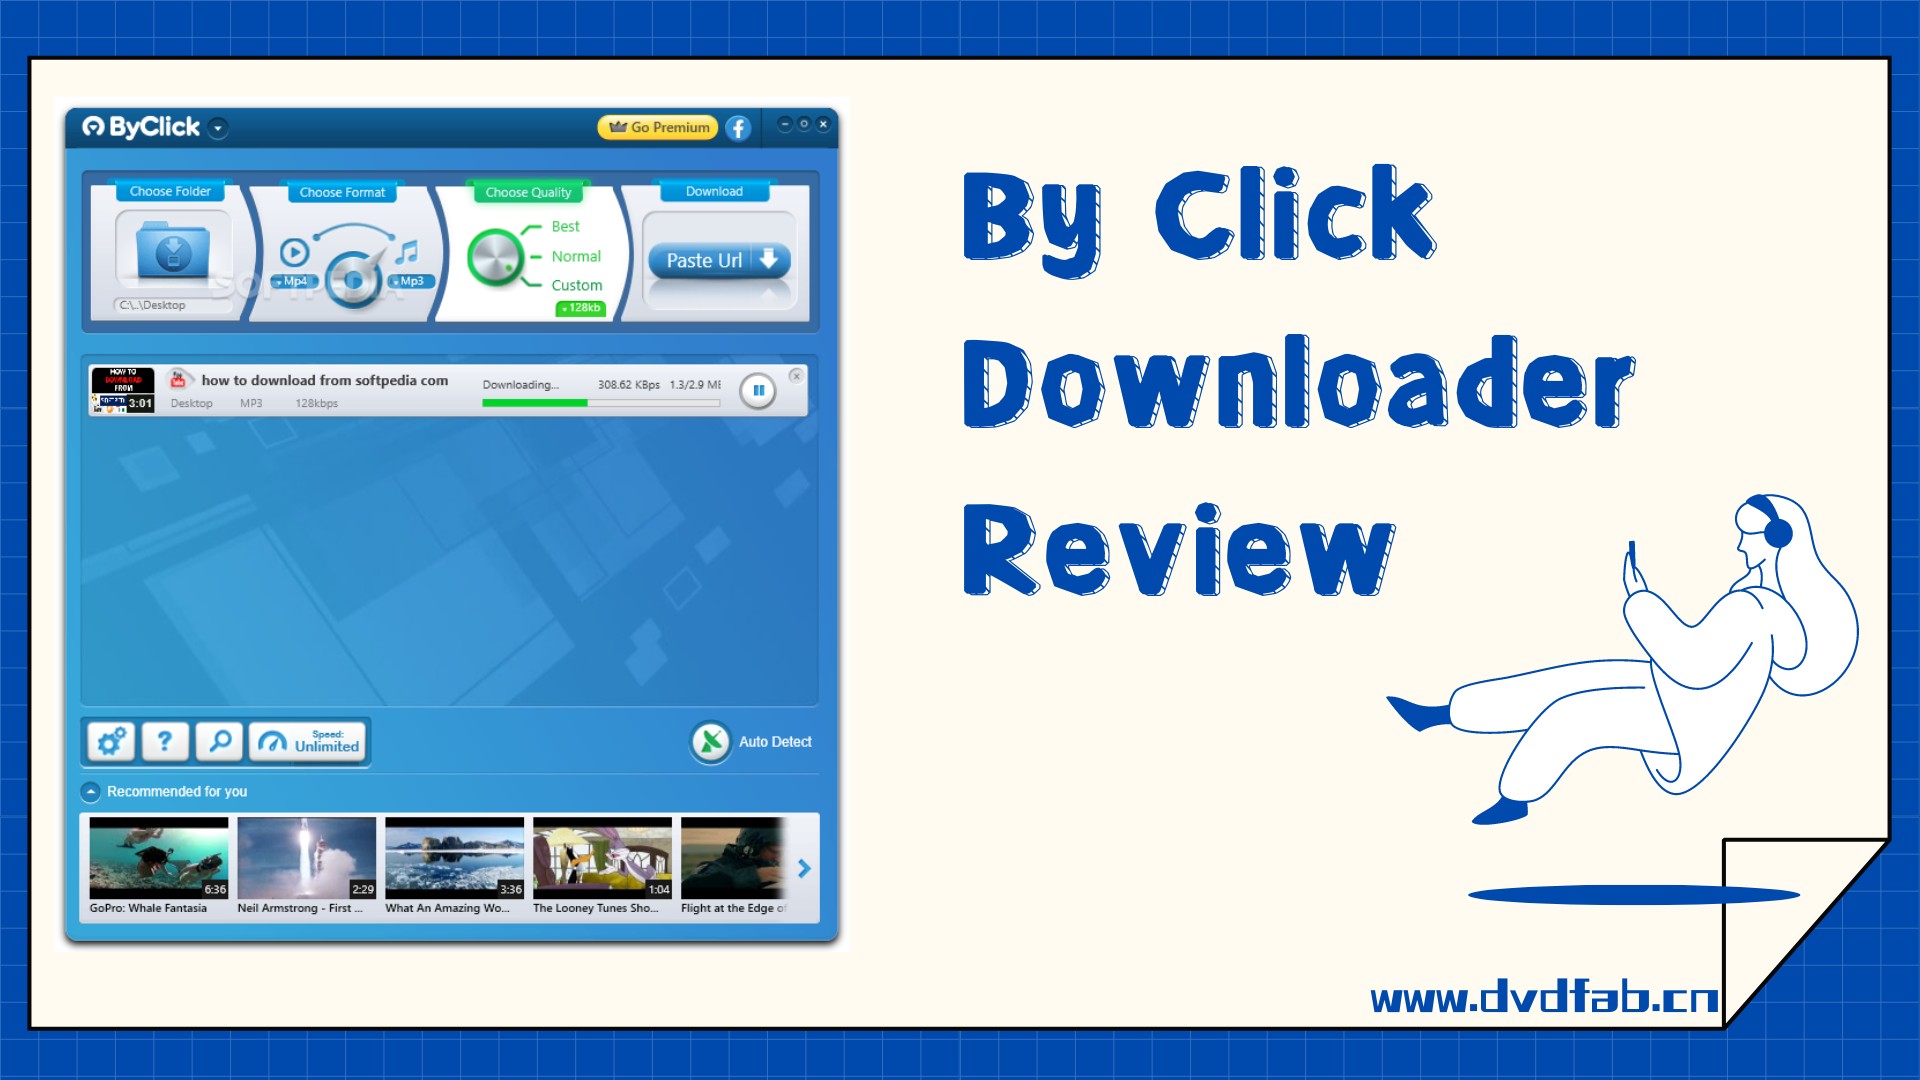Select Best quality option

[x=563, y=225]
